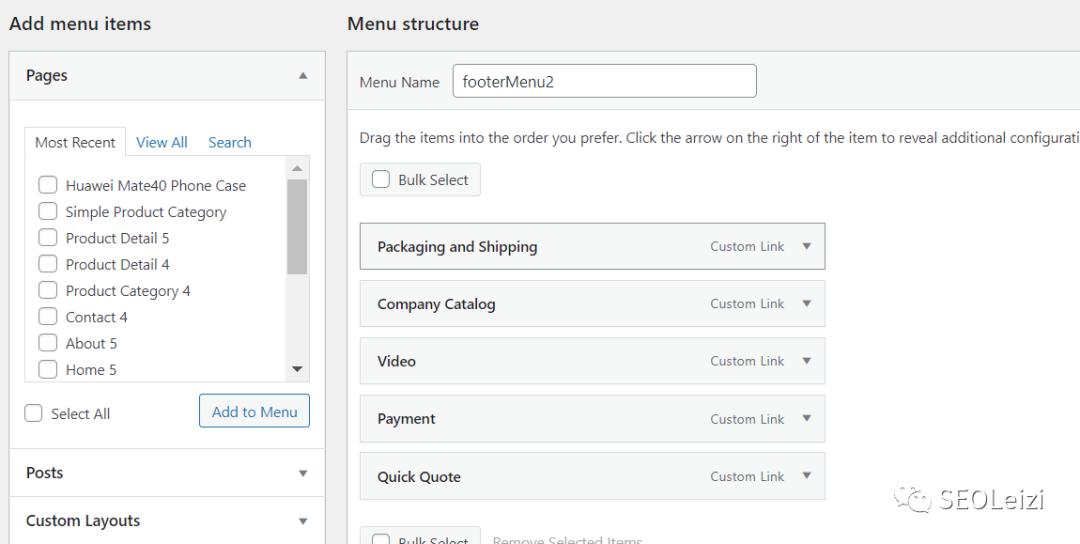
Task: Click scroll down arrow in pages list
Action: [x=297, y=370]
